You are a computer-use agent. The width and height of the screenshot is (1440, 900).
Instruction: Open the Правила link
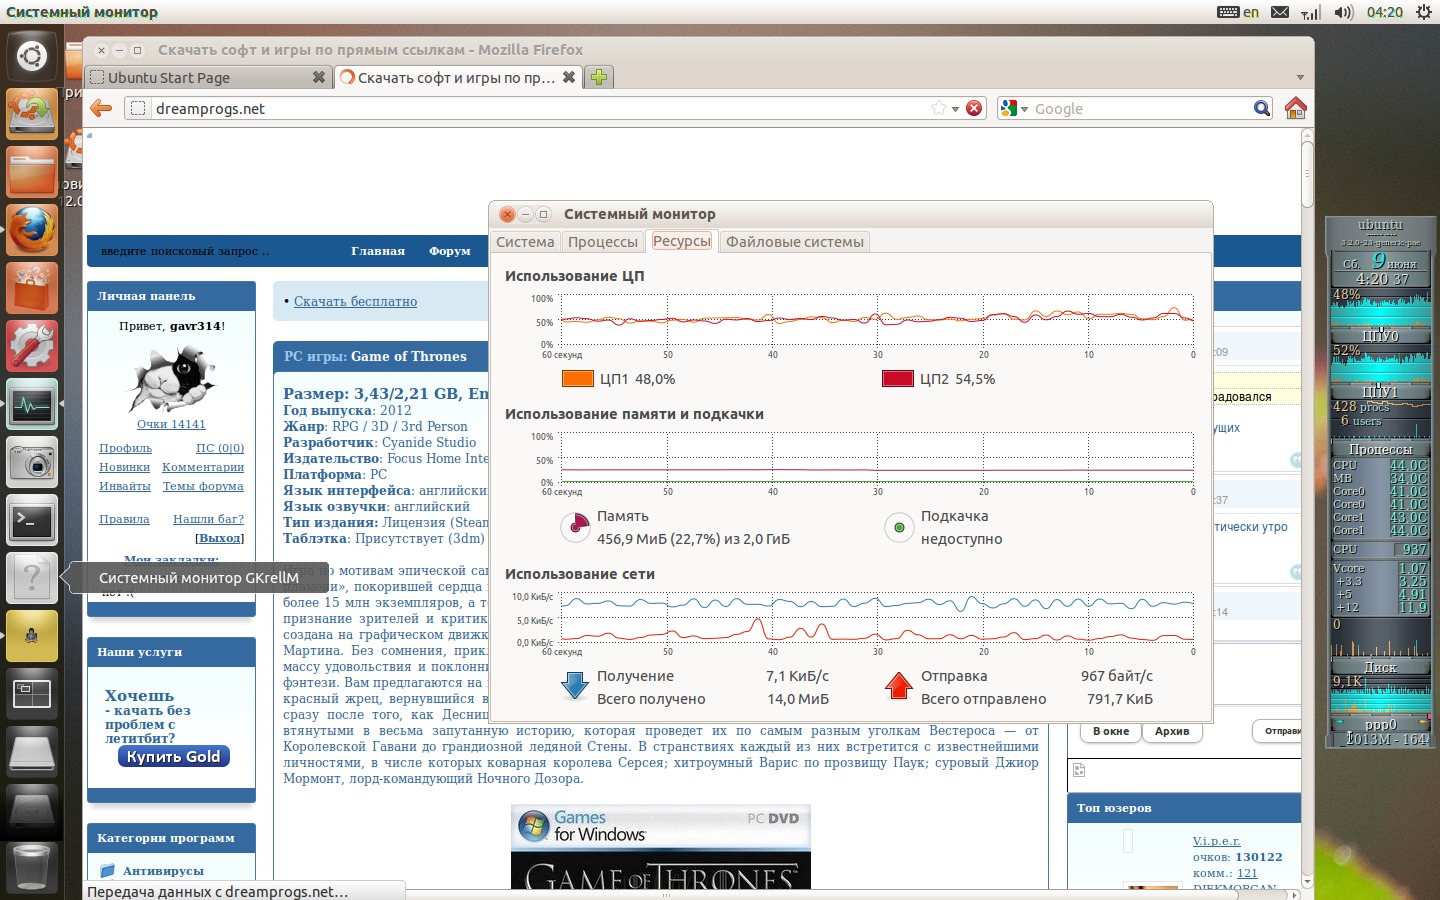pyautogui.click(x=124, y=519)
